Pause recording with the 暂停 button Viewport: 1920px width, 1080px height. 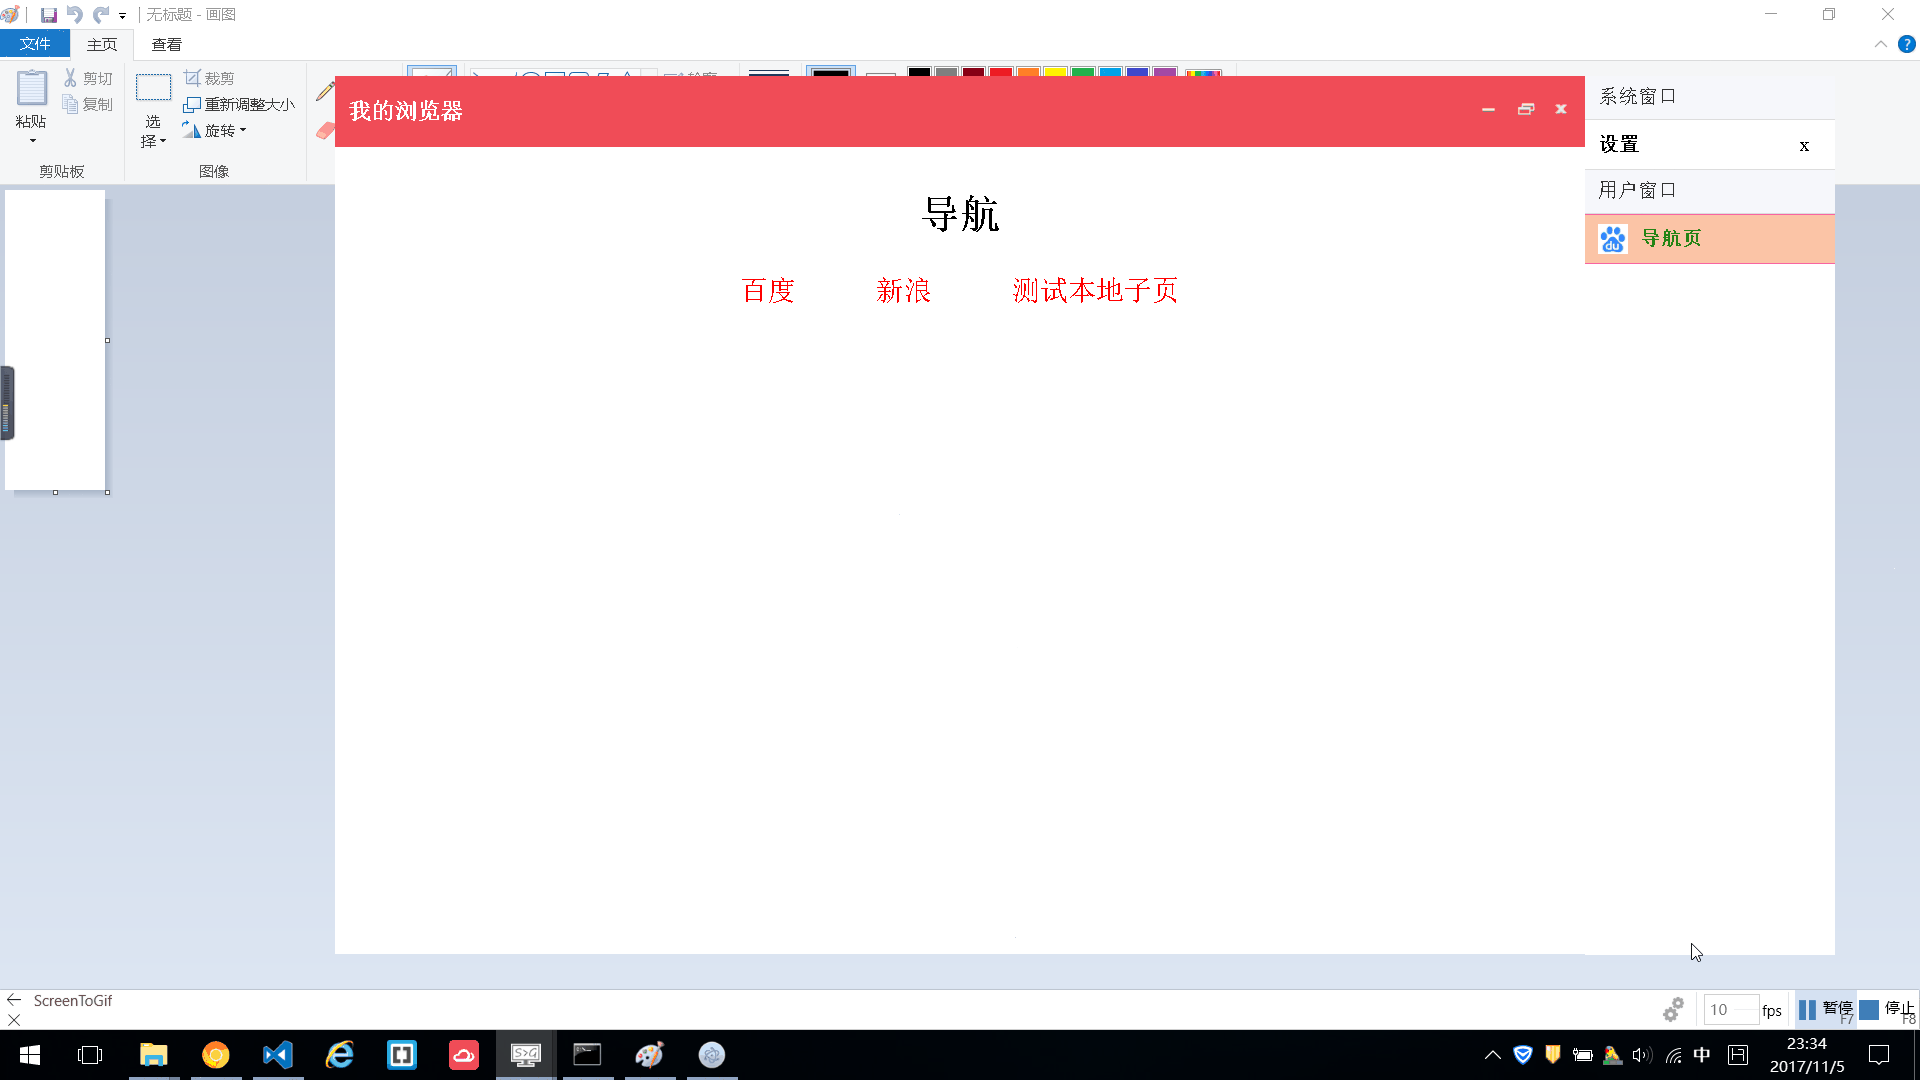tap(1826, 1009)
